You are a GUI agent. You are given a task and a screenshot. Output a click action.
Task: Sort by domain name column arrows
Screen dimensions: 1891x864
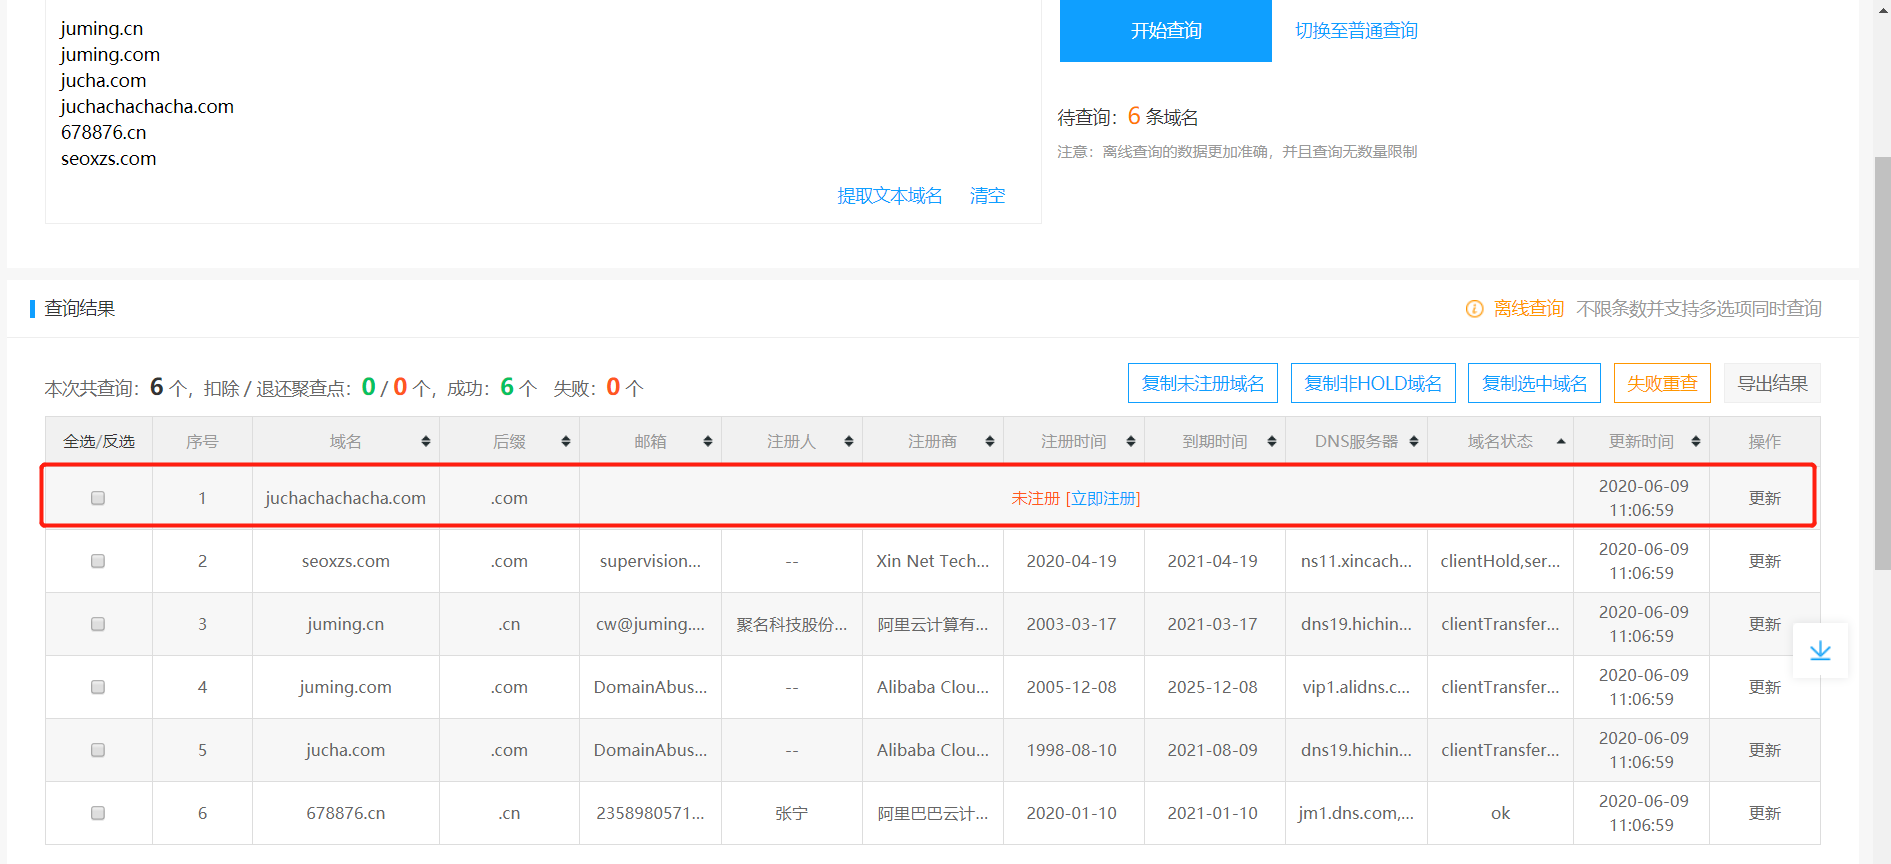(426, 442)
